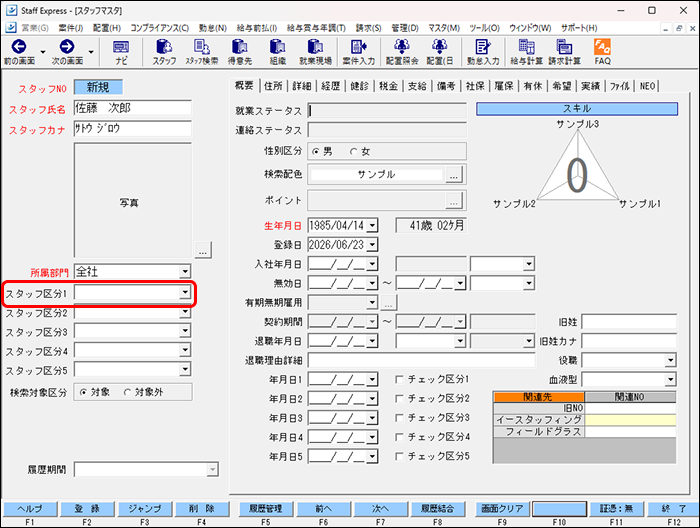Switch to the 社保 tab
Screen dimensions: 700x528
point(475,86)
